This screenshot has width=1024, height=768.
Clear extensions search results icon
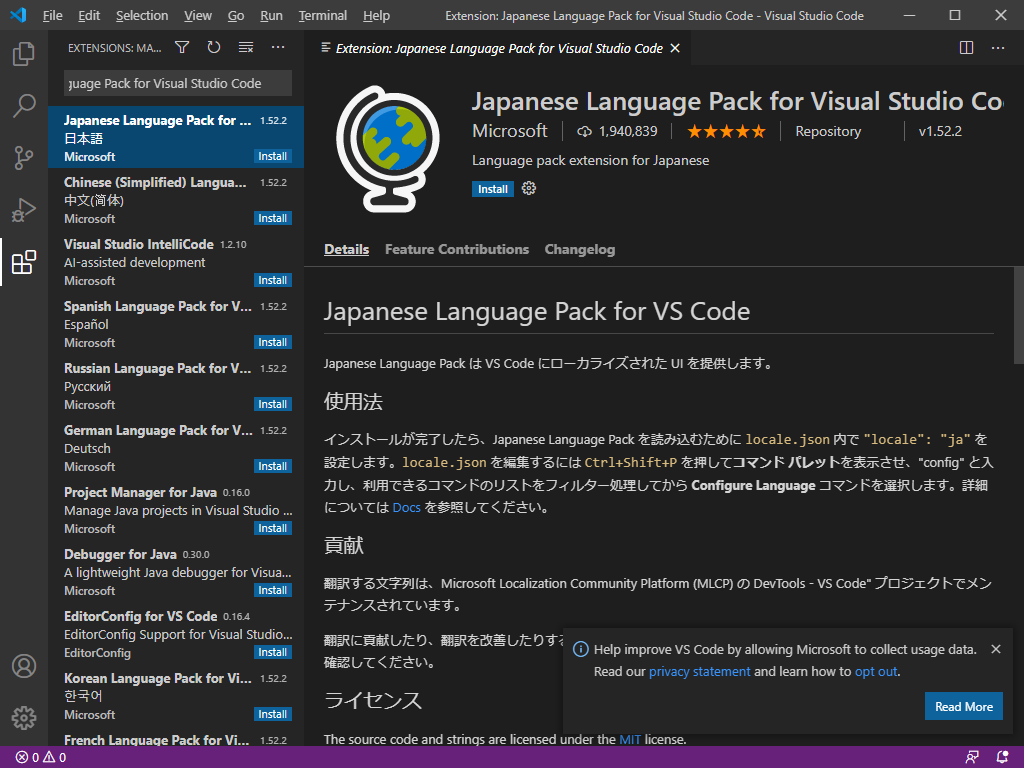pyautogui.click(x=246, y=47)
